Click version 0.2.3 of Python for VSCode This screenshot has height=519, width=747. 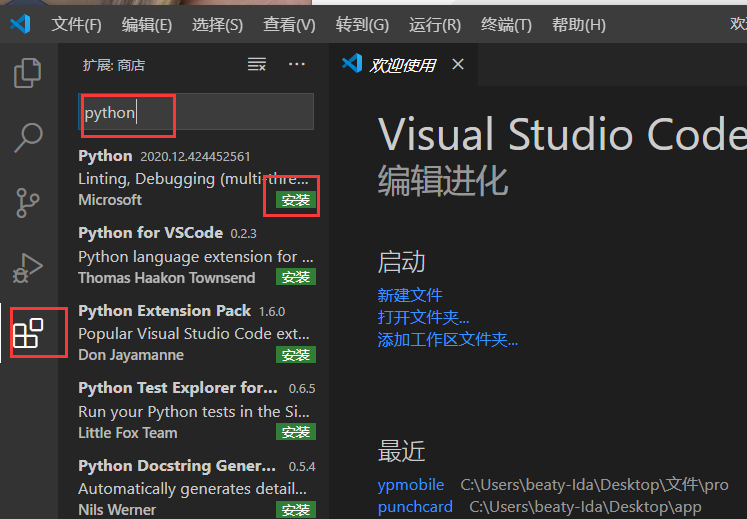click(x=243, y=234)
